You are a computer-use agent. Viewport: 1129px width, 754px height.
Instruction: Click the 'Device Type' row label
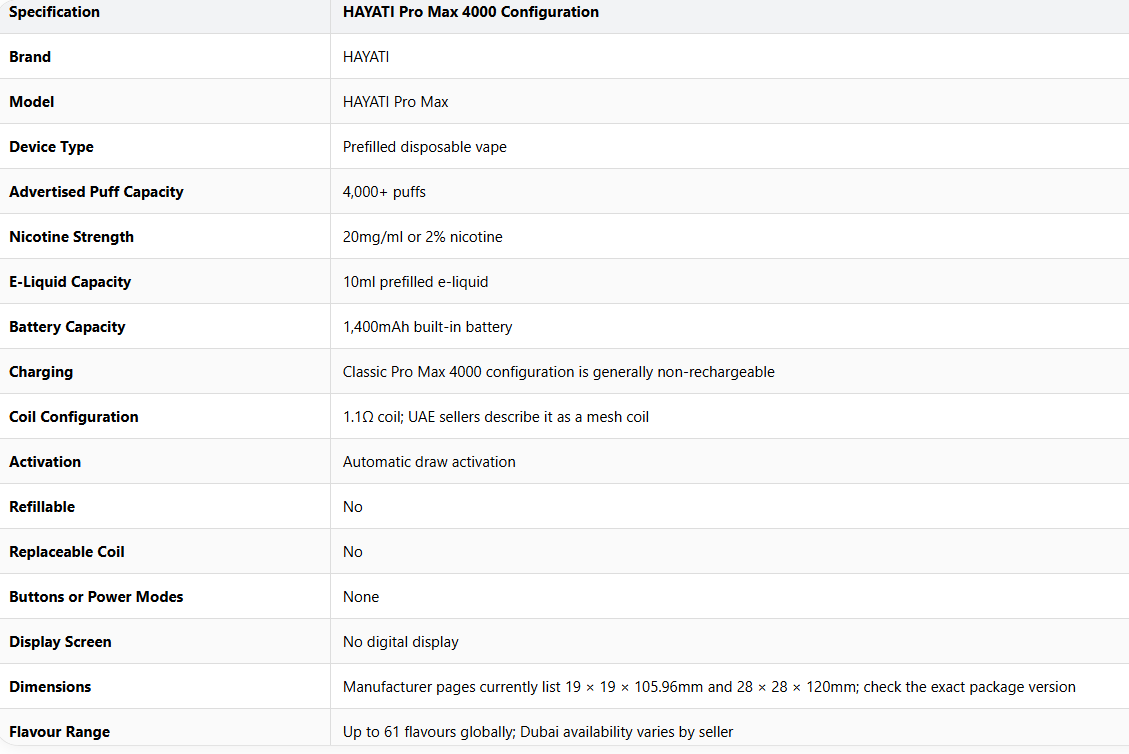point(51,147)
